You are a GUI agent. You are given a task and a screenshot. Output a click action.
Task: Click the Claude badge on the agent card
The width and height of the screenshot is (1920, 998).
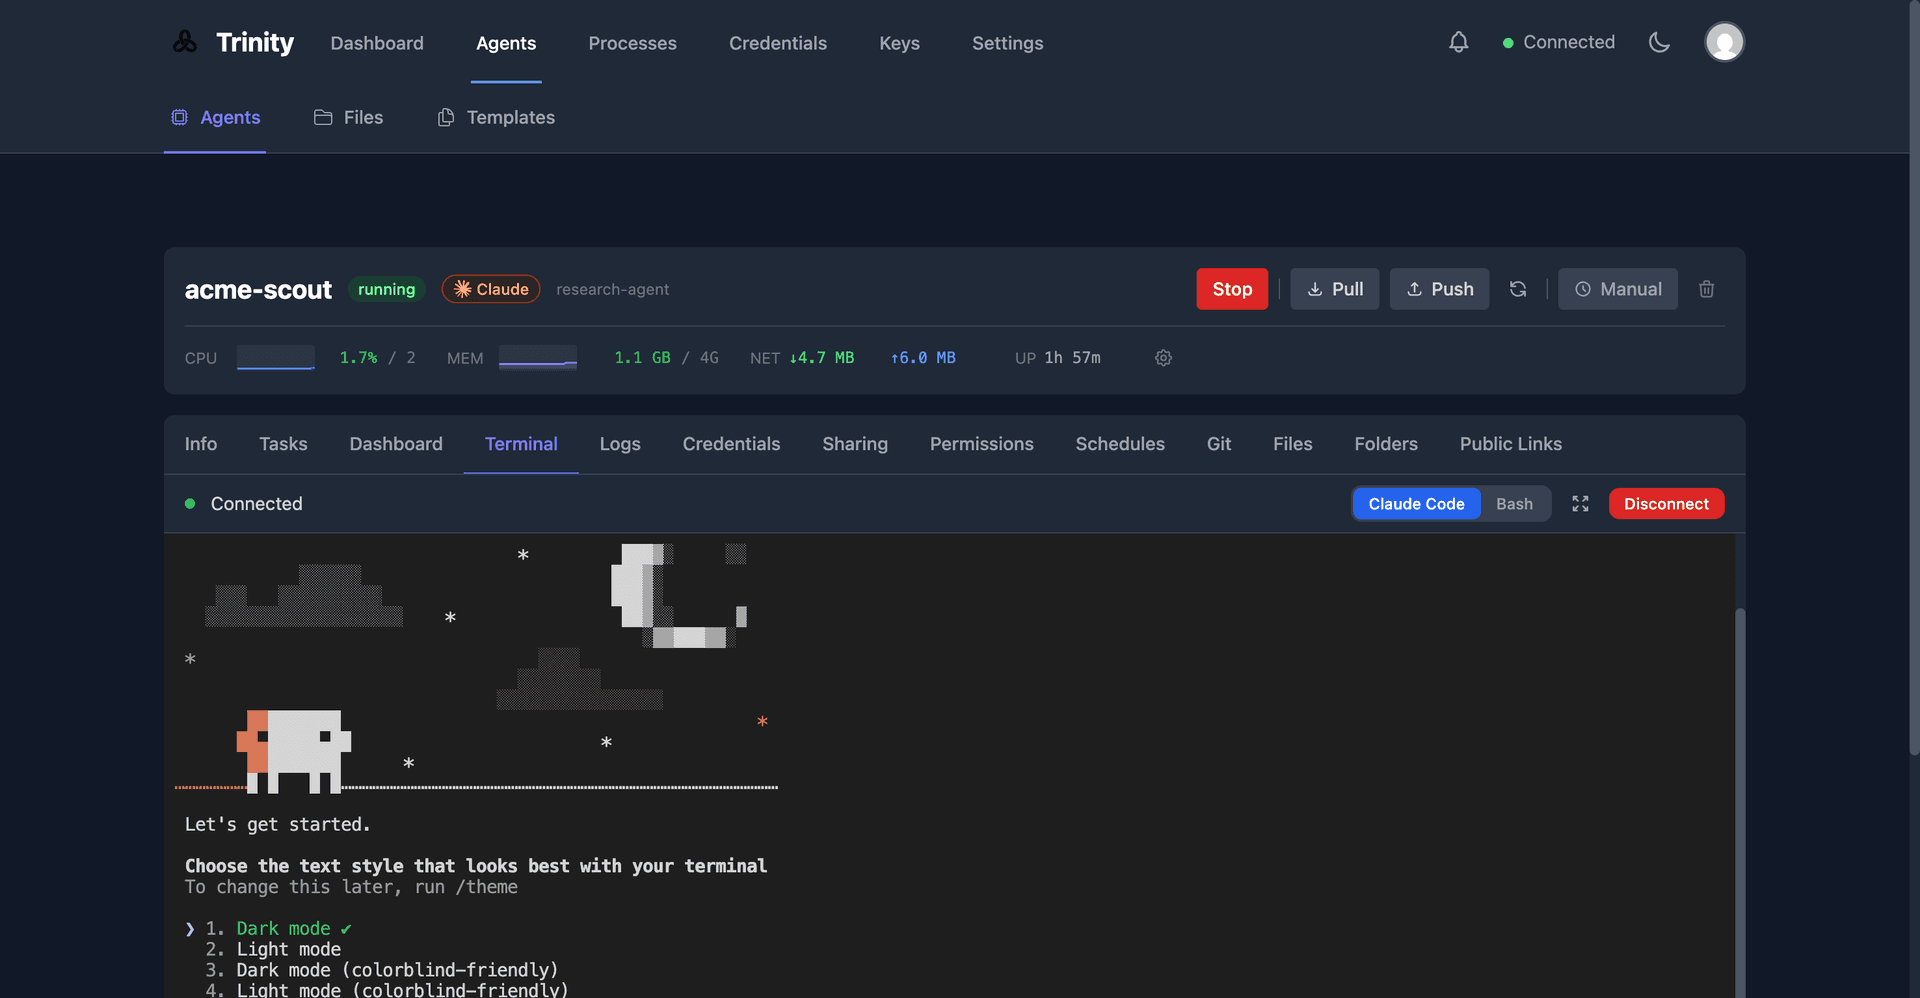(490, 289)
